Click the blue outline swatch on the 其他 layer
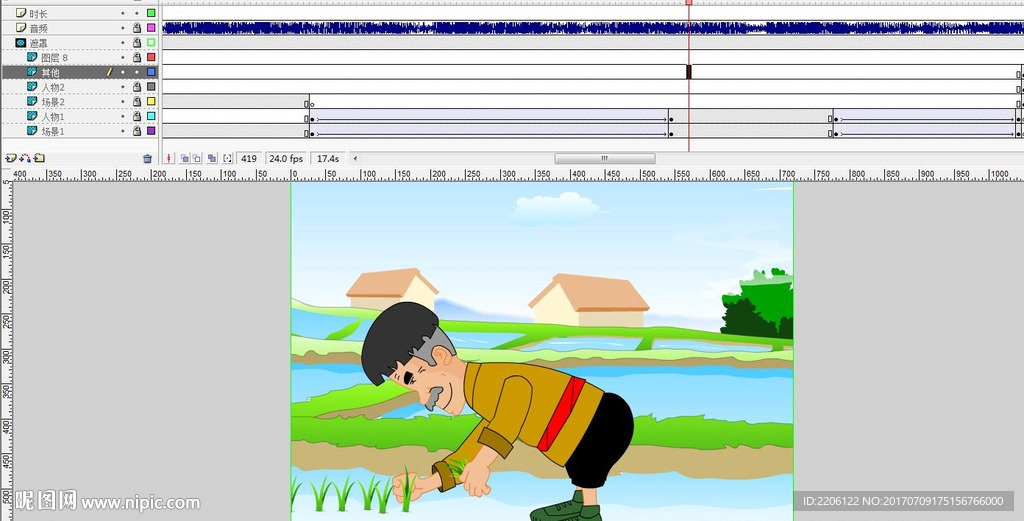The width and height of the screenshot is (1024, 521). pos(151,72)
